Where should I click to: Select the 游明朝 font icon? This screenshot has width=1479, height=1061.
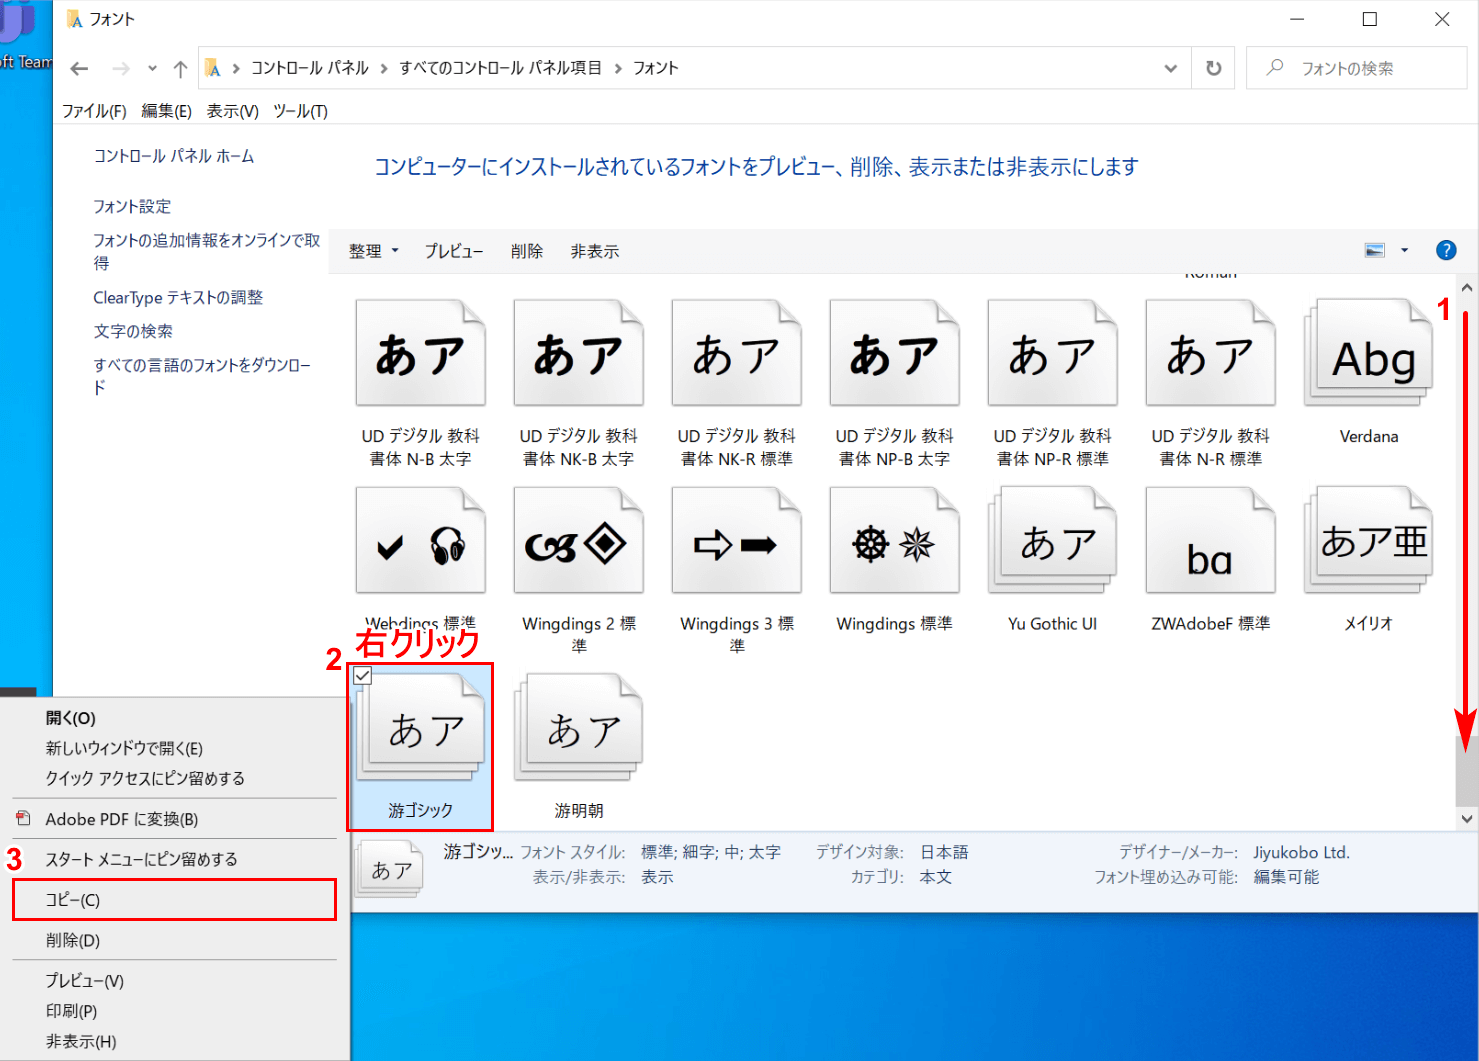[579, 728]
